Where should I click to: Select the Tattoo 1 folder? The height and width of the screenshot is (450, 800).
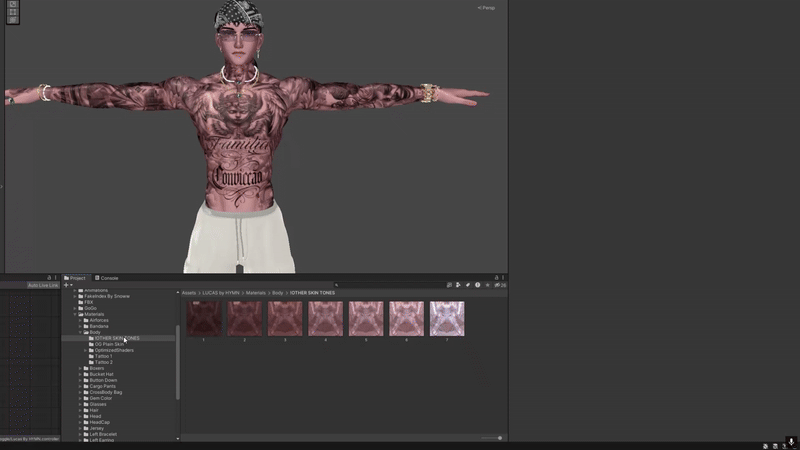tap(104, 356)
